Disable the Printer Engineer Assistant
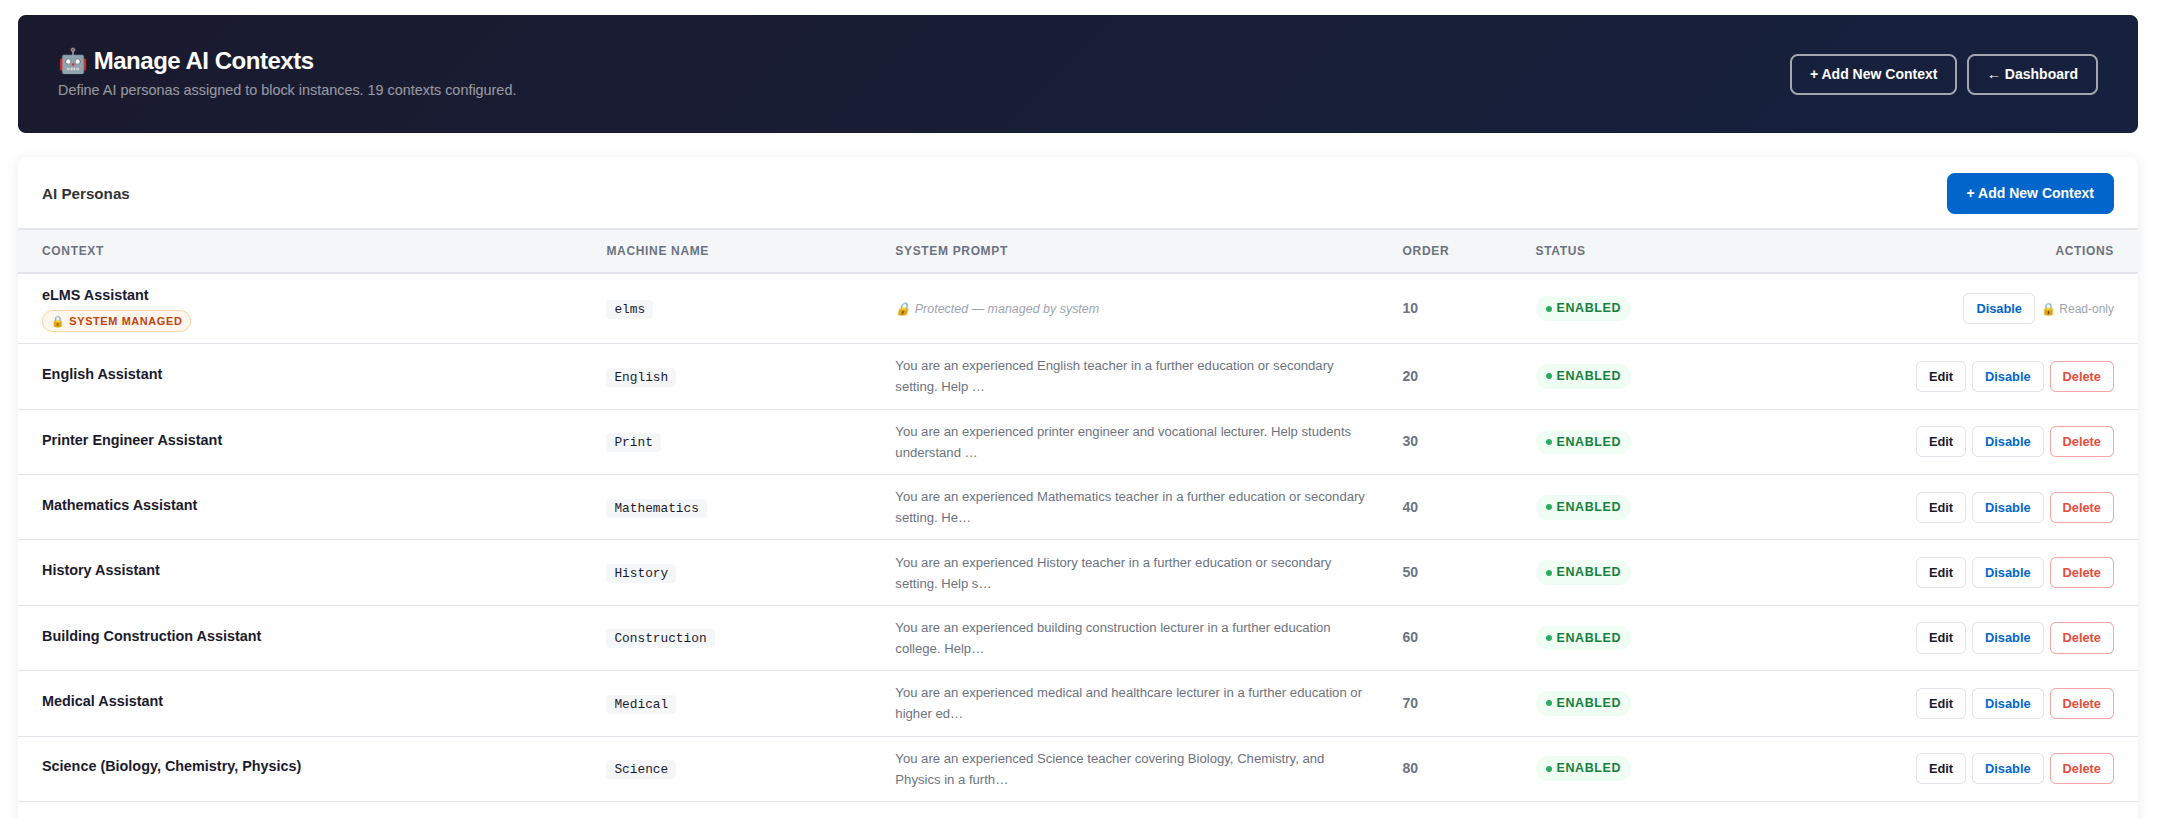The image size is (2176, 818). click(2008, 442)
